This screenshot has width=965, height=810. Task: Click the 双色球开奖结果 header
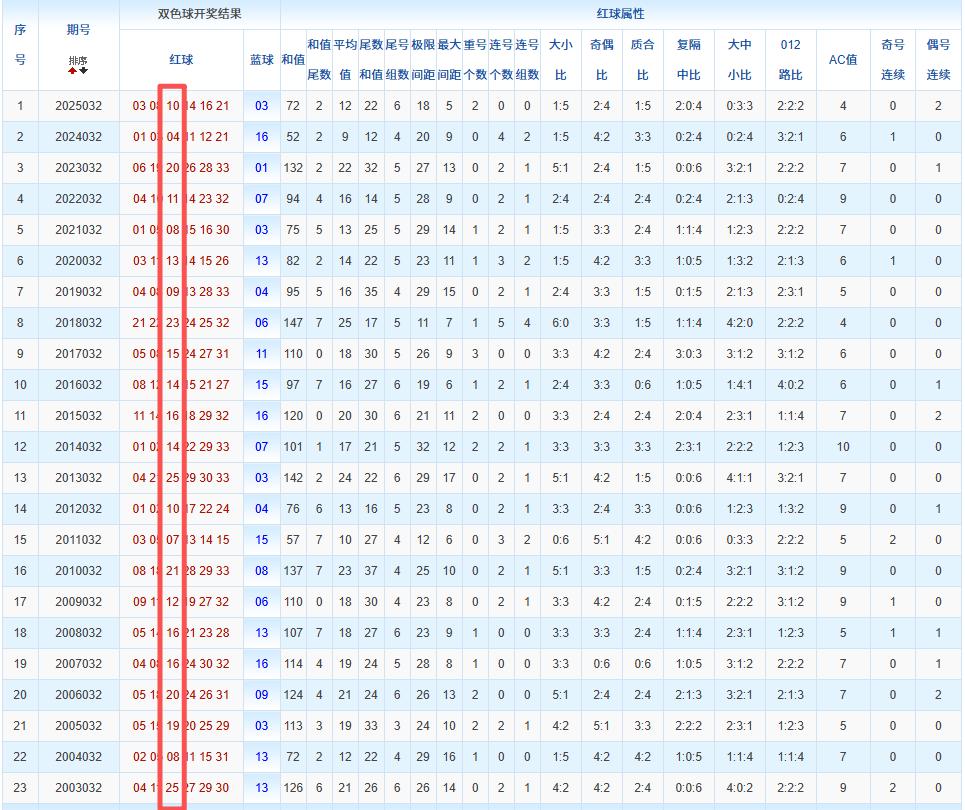pos(199,14)
